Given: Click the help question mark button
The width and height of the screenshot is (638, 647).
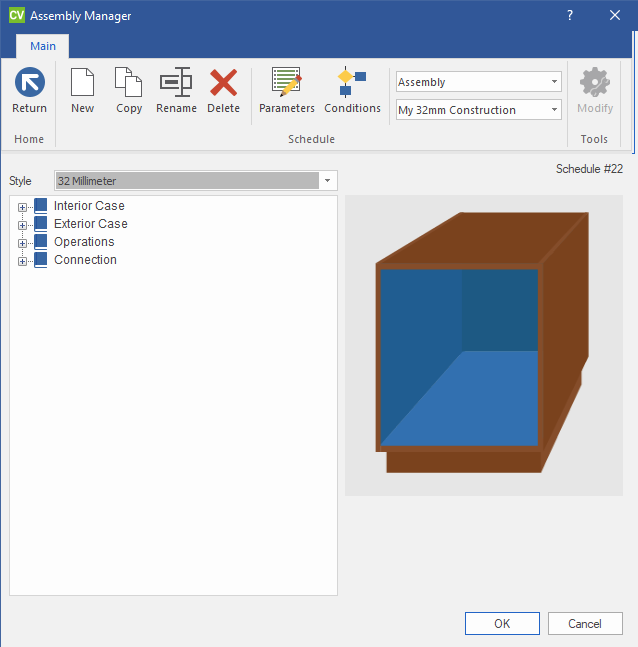Looking at the screenshot, I should pos(570,16).
